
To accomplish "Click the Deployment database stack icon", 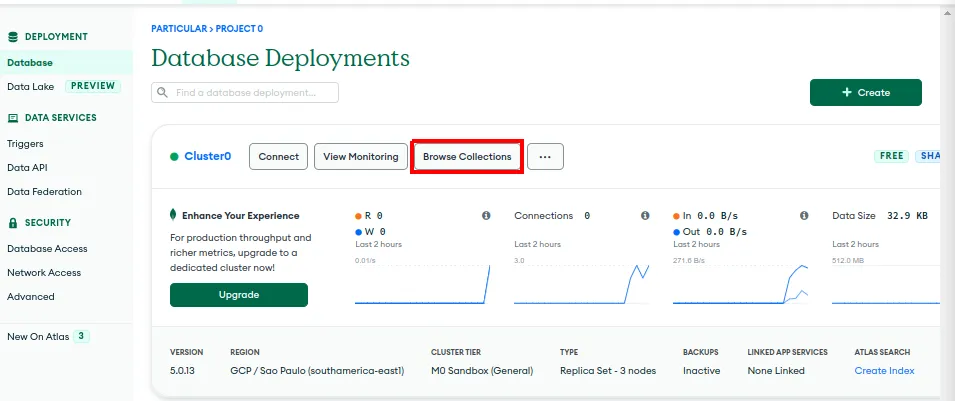I will [x=13, y=37].
